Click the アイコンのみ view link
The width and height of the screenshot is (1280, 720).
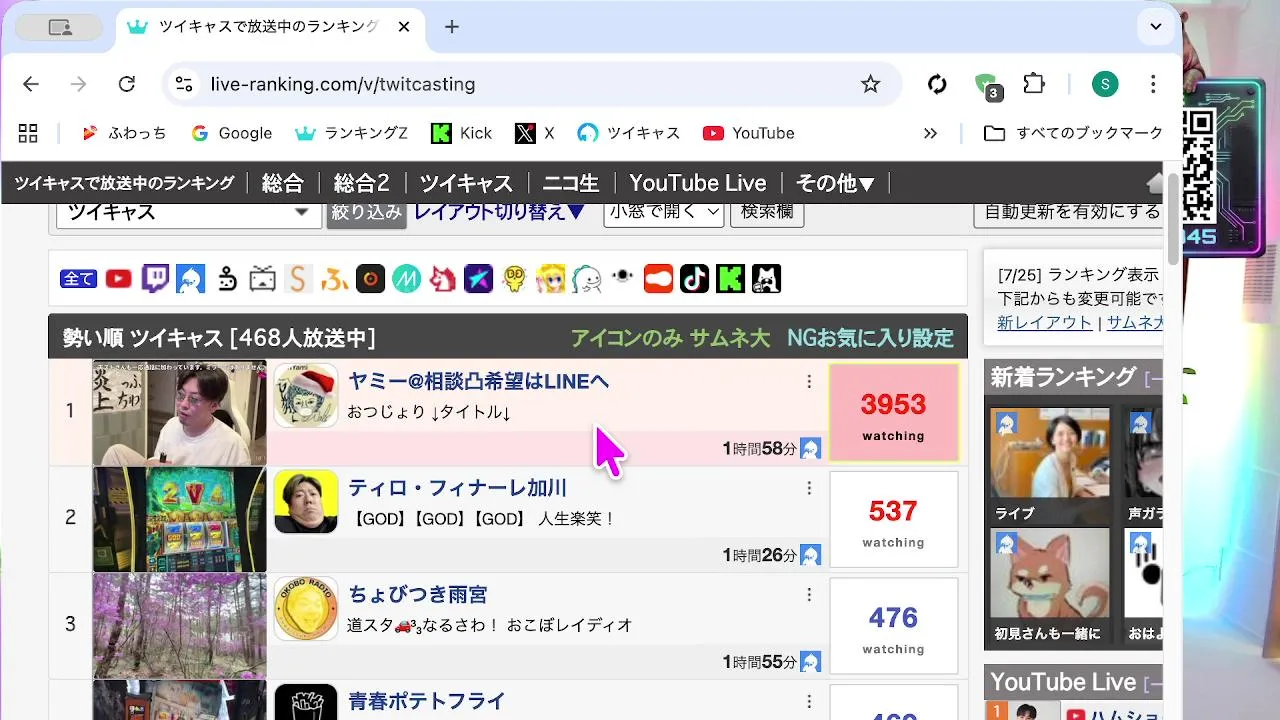coord(625,338)
